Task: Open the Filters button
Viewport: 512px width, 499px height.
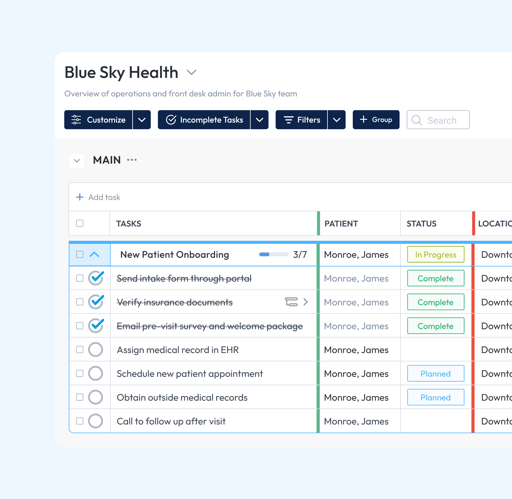Action: tap(301, 120)
